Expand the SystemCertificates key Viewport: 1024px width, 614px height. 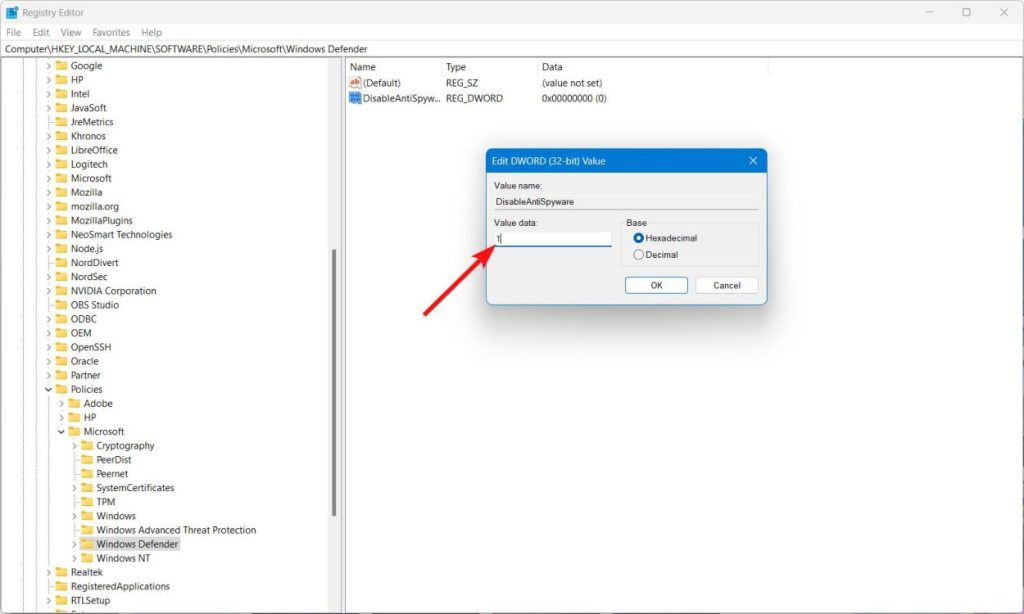tap(74, 488)
